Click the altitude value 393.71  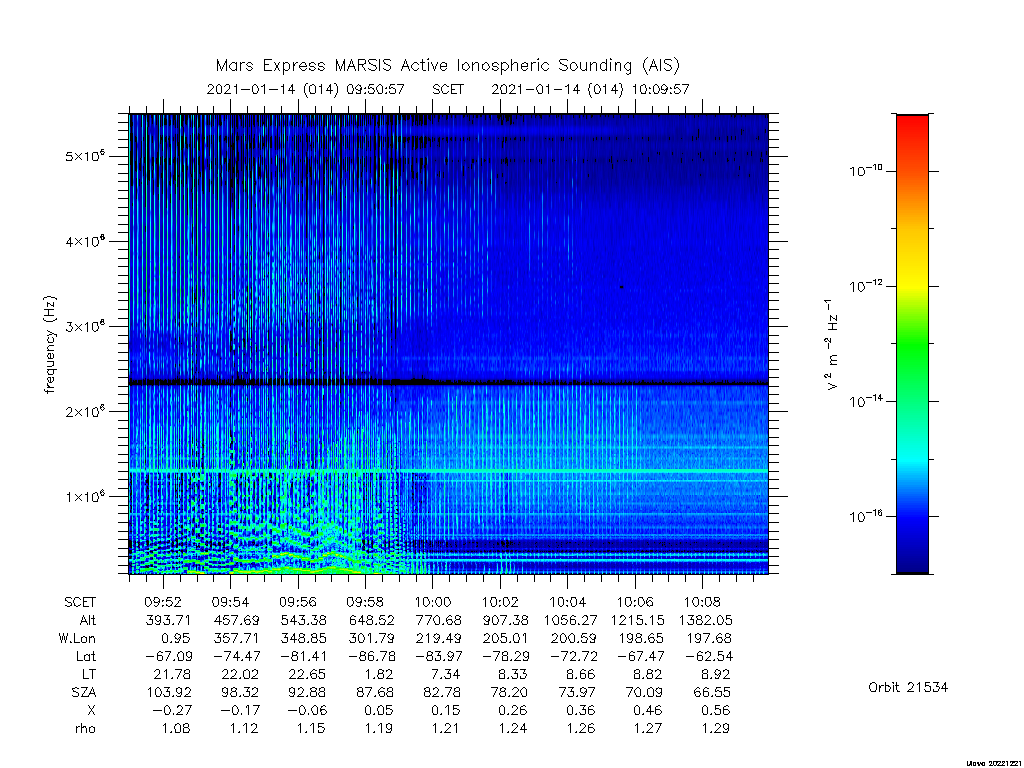168,620
